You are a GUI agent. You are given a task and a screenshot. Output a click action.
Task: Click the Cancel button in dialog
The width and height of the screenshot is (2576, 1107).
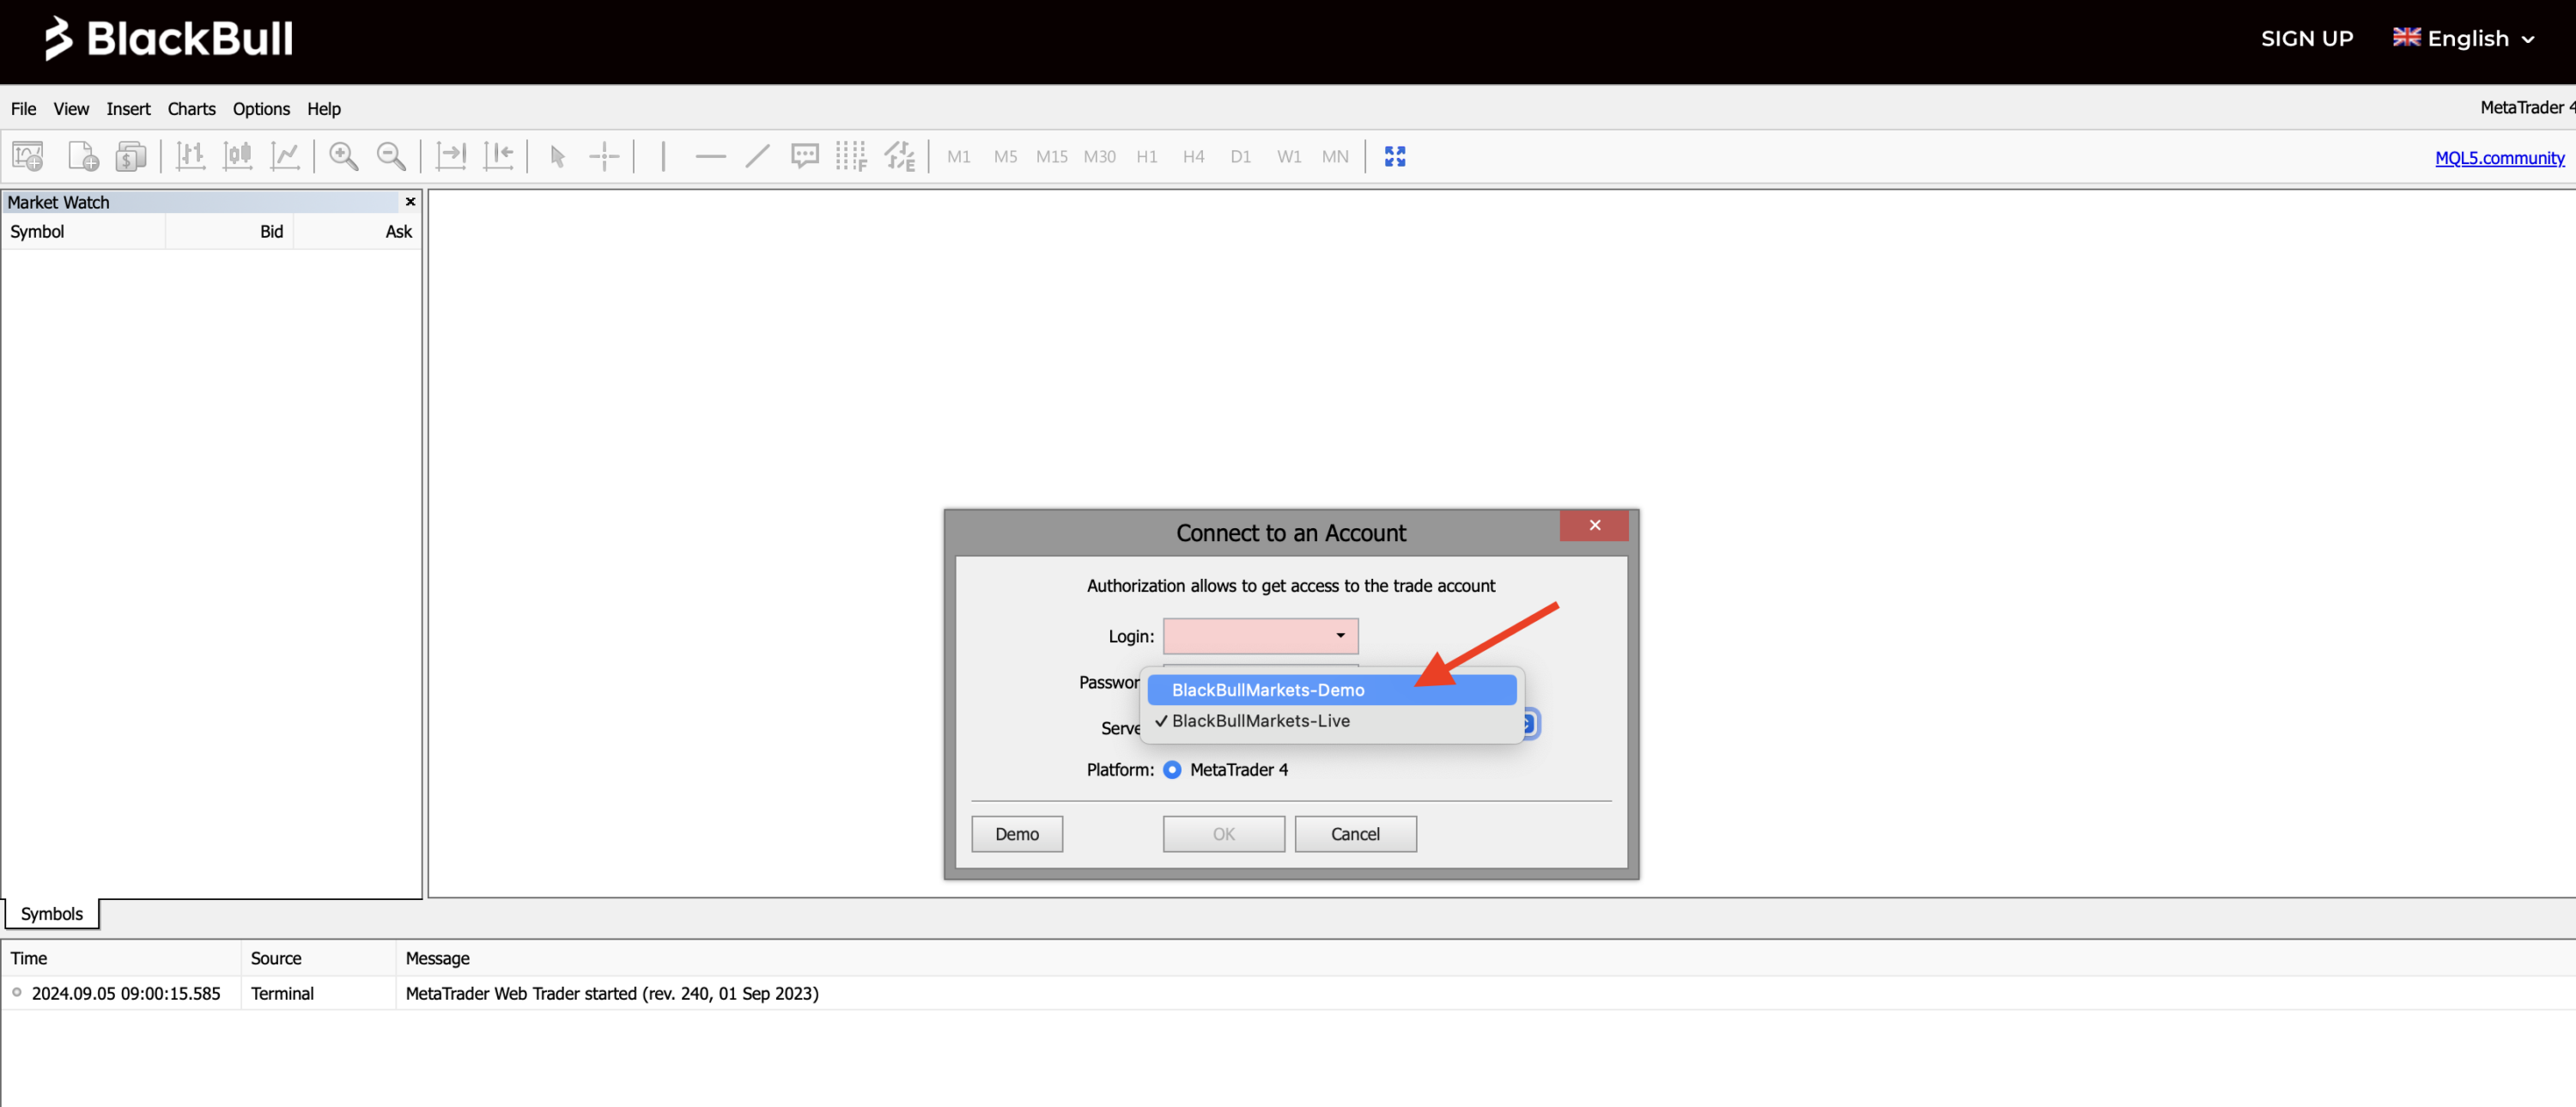1355,834
